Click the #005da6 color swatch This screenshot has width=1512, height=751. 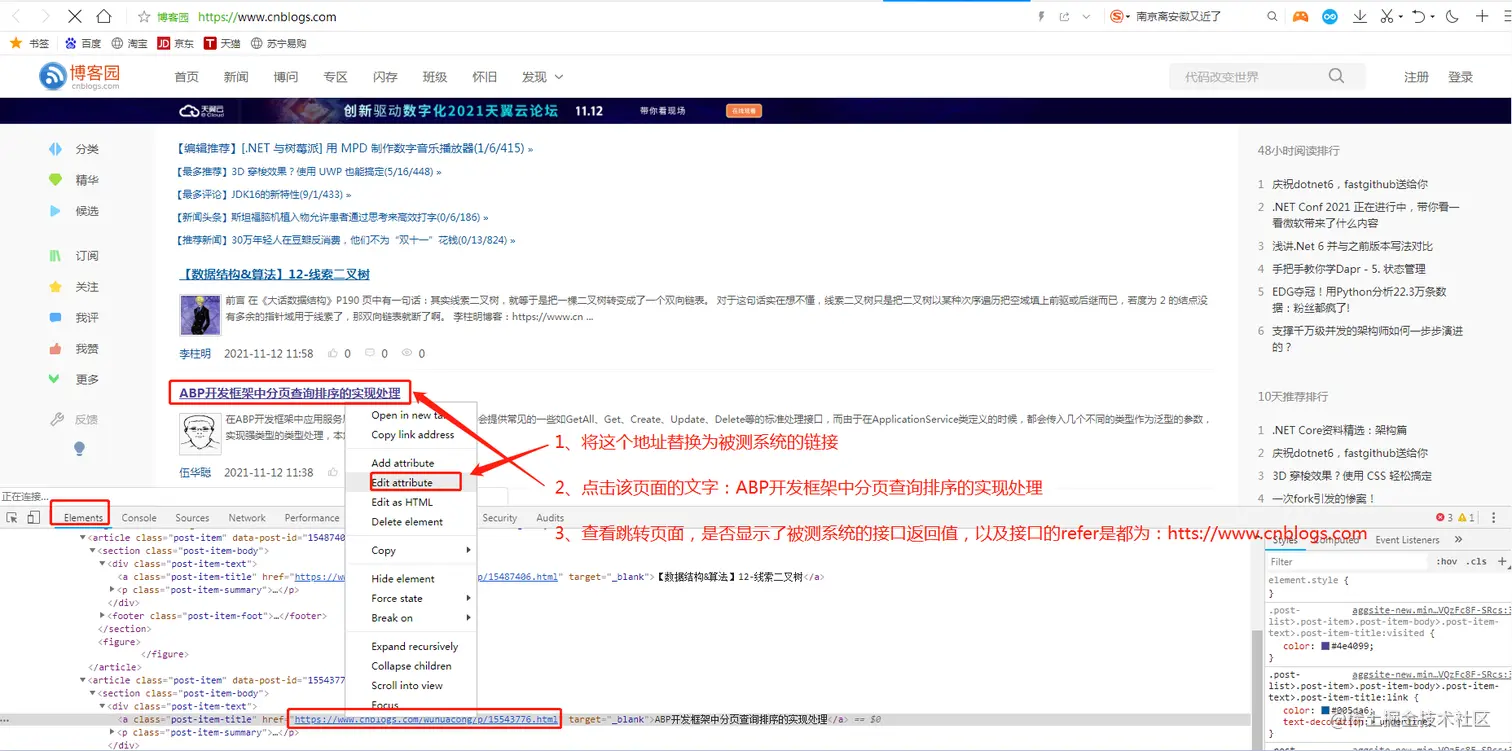click(1326, 710)
